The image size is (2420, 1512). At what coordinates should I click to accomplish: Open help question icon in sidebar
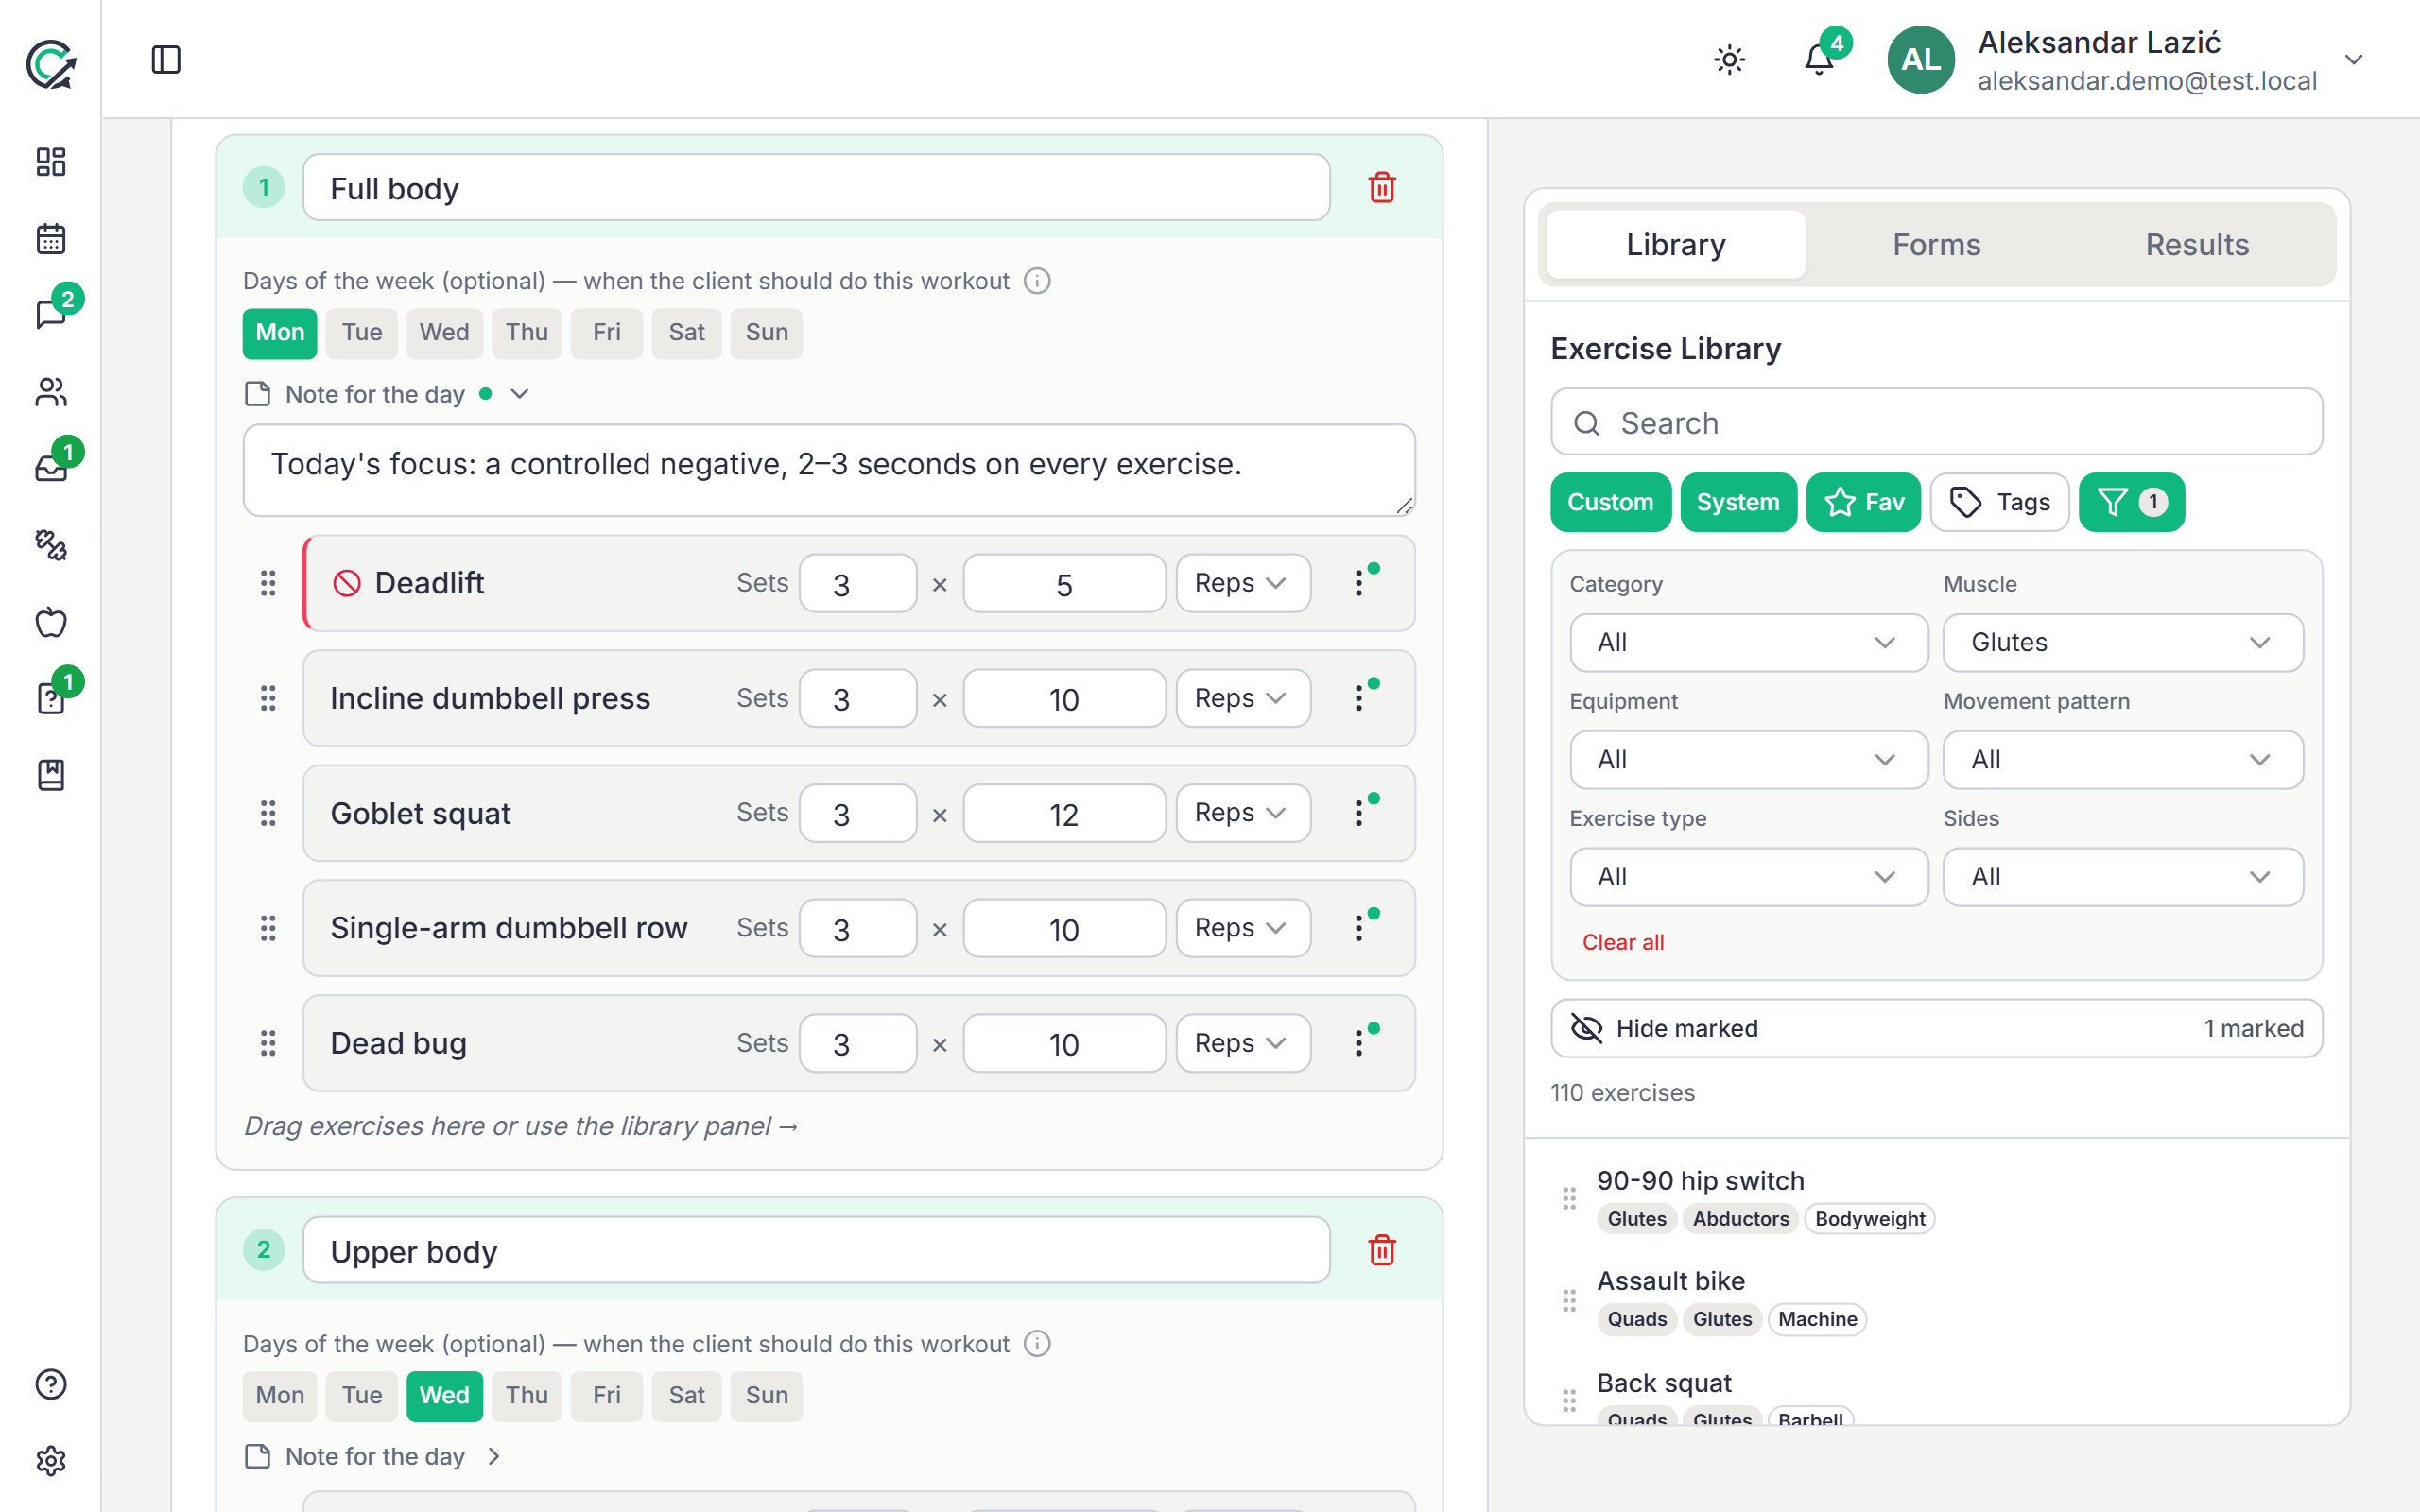[x=51, y=1384]
